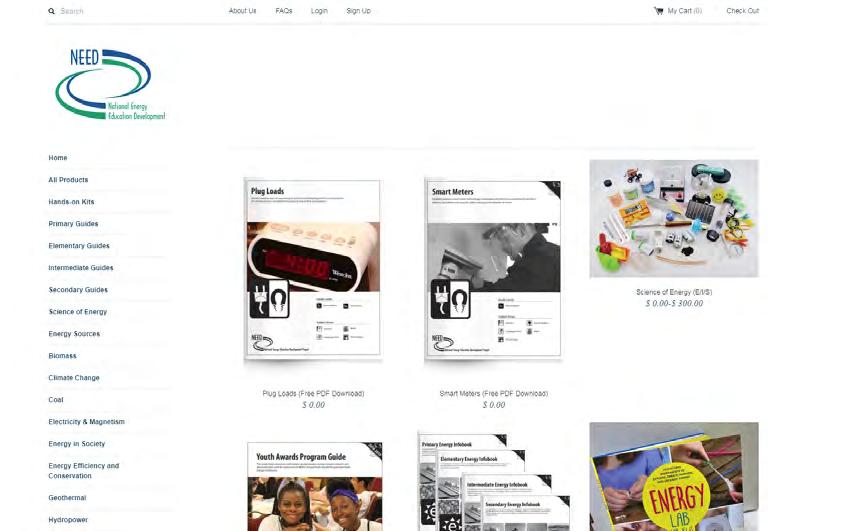This screenshot has height=531, width=841.
Task: Open the About Us page
Action: 242,11
